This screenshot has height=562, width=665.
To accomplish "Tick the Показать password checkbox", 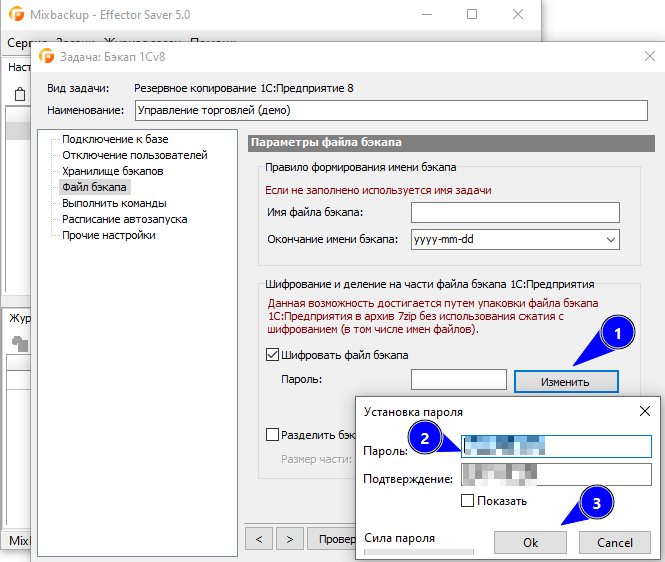I will point(467,500).
